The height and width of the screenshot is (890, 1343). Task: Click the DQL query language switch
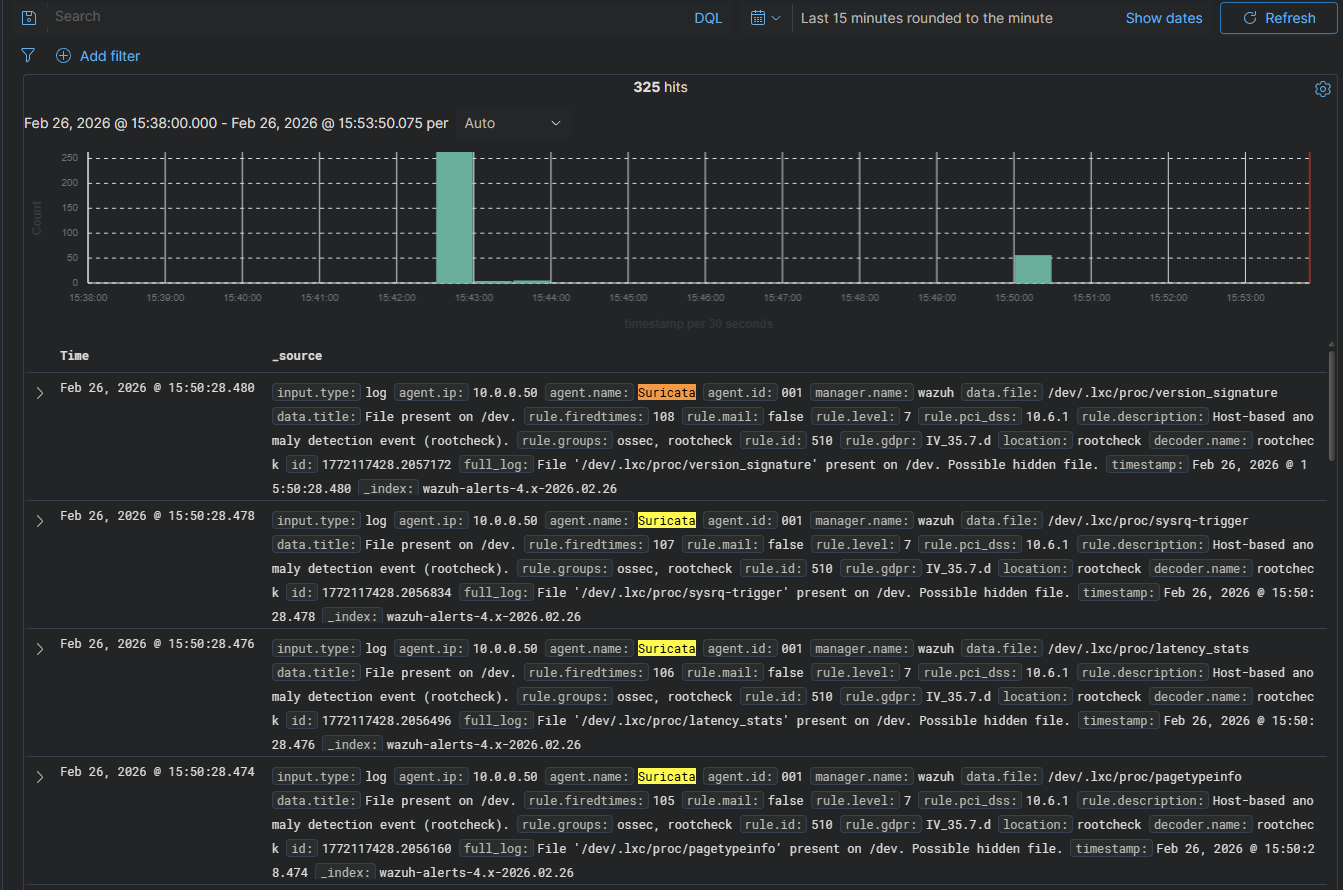(708, 18)
